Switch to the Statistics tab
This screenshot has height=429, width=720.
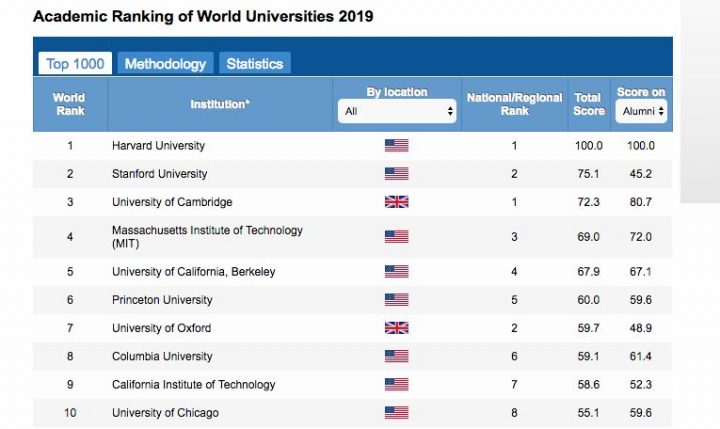pos(254,64)
